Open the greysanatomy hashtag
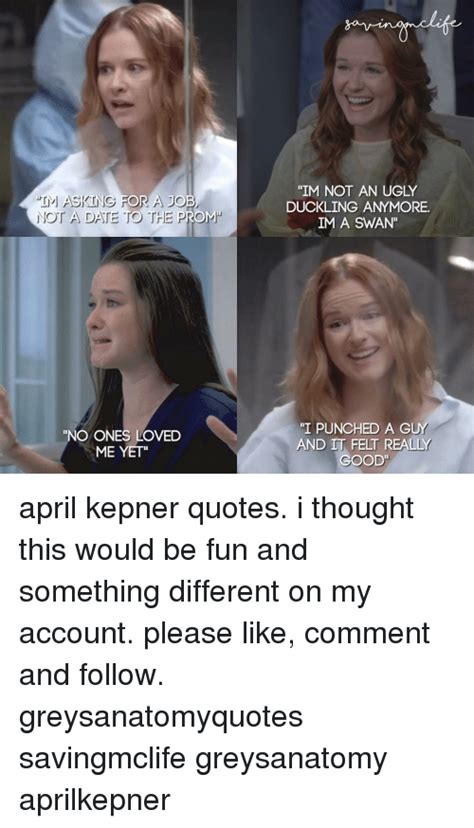The height and width of the screenshot is (828, 474). point(291,759)
